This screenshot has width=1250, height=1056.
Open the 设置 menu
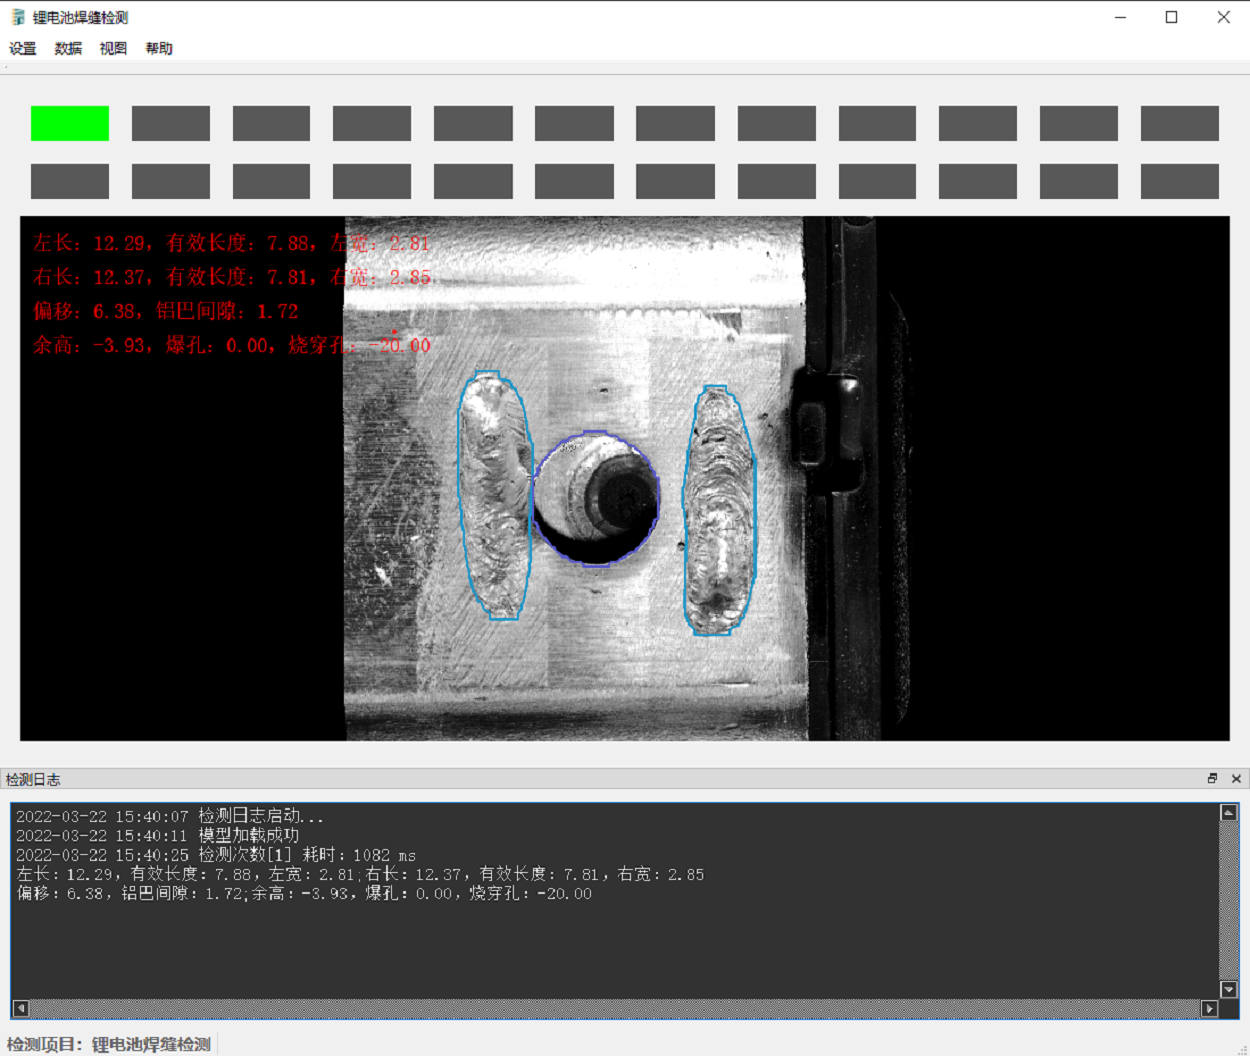[22, 48]
